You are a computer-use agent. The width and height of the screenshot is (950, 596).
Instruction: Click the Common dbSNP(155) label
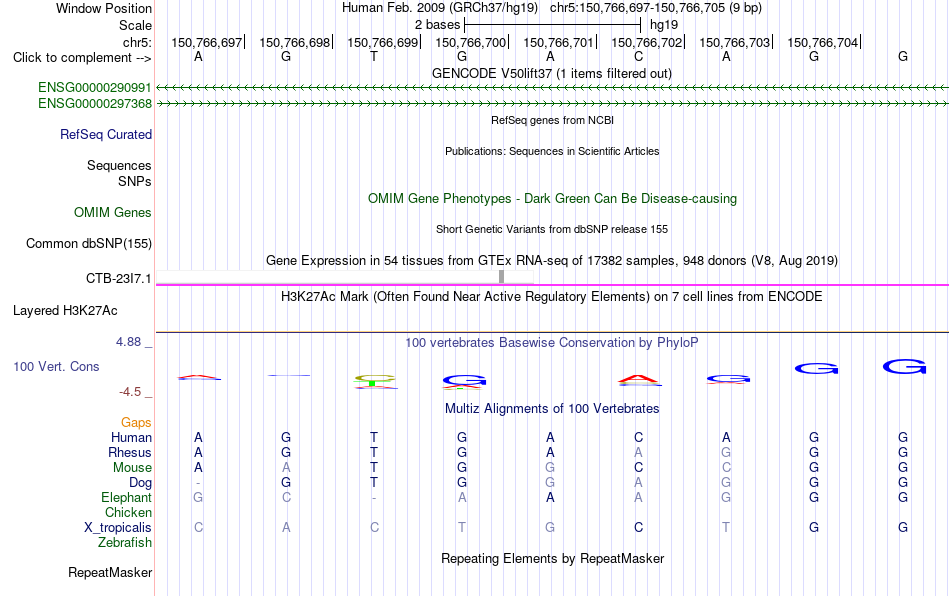pyautogui.click(x=88, y=243)
